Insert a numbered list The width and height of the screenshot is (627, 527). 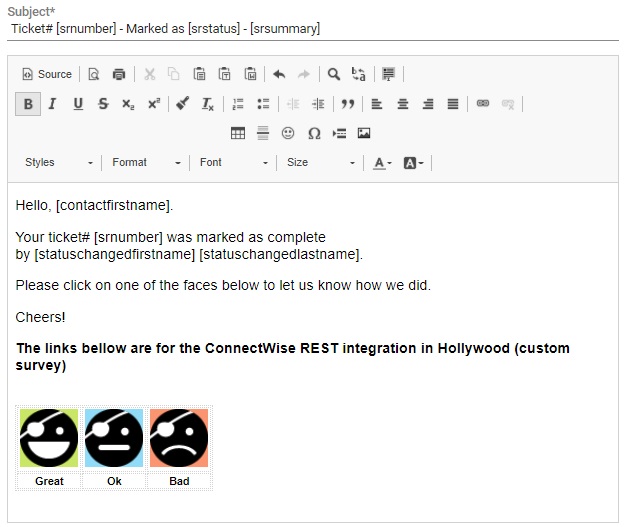pos(238,104)
